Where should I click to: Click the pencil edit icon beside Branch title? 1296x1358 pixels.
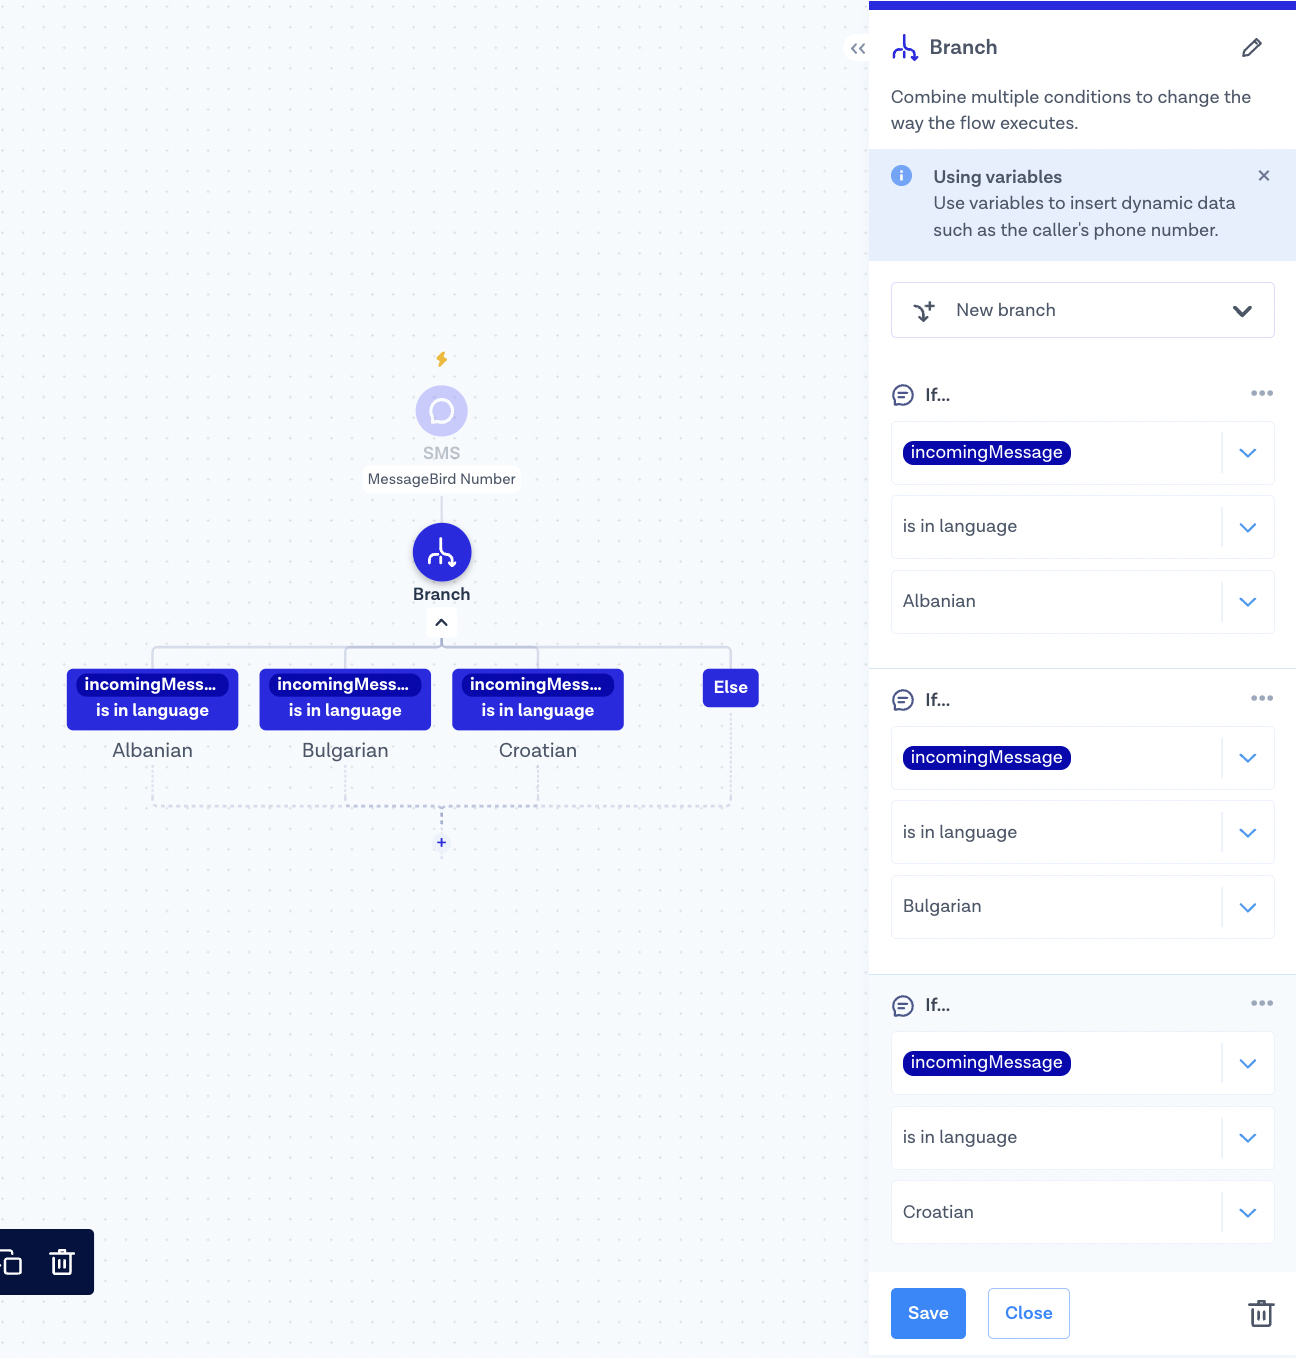[1251, 48]
